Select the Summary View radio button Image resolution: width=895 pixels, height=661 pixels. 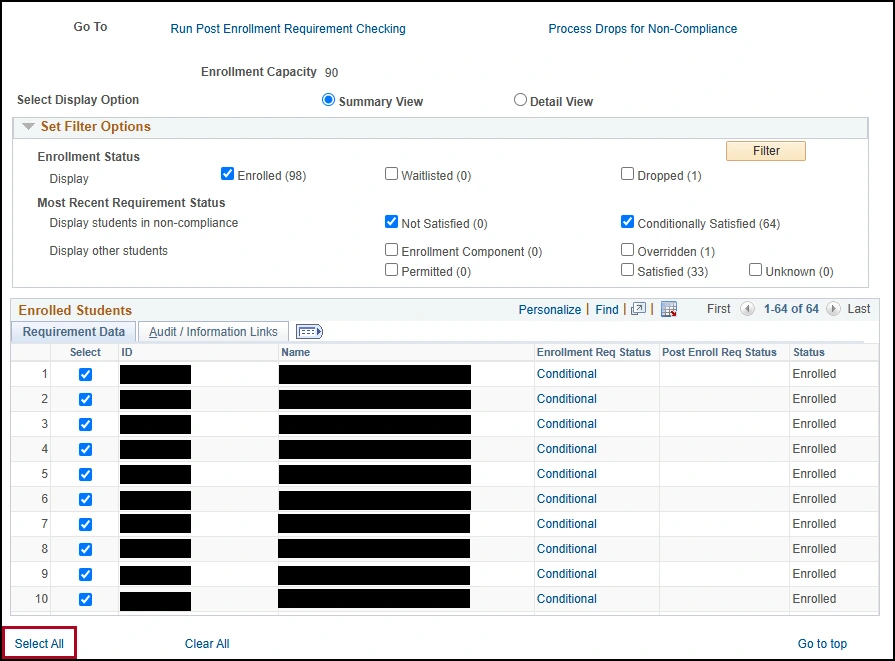[328, 100]
